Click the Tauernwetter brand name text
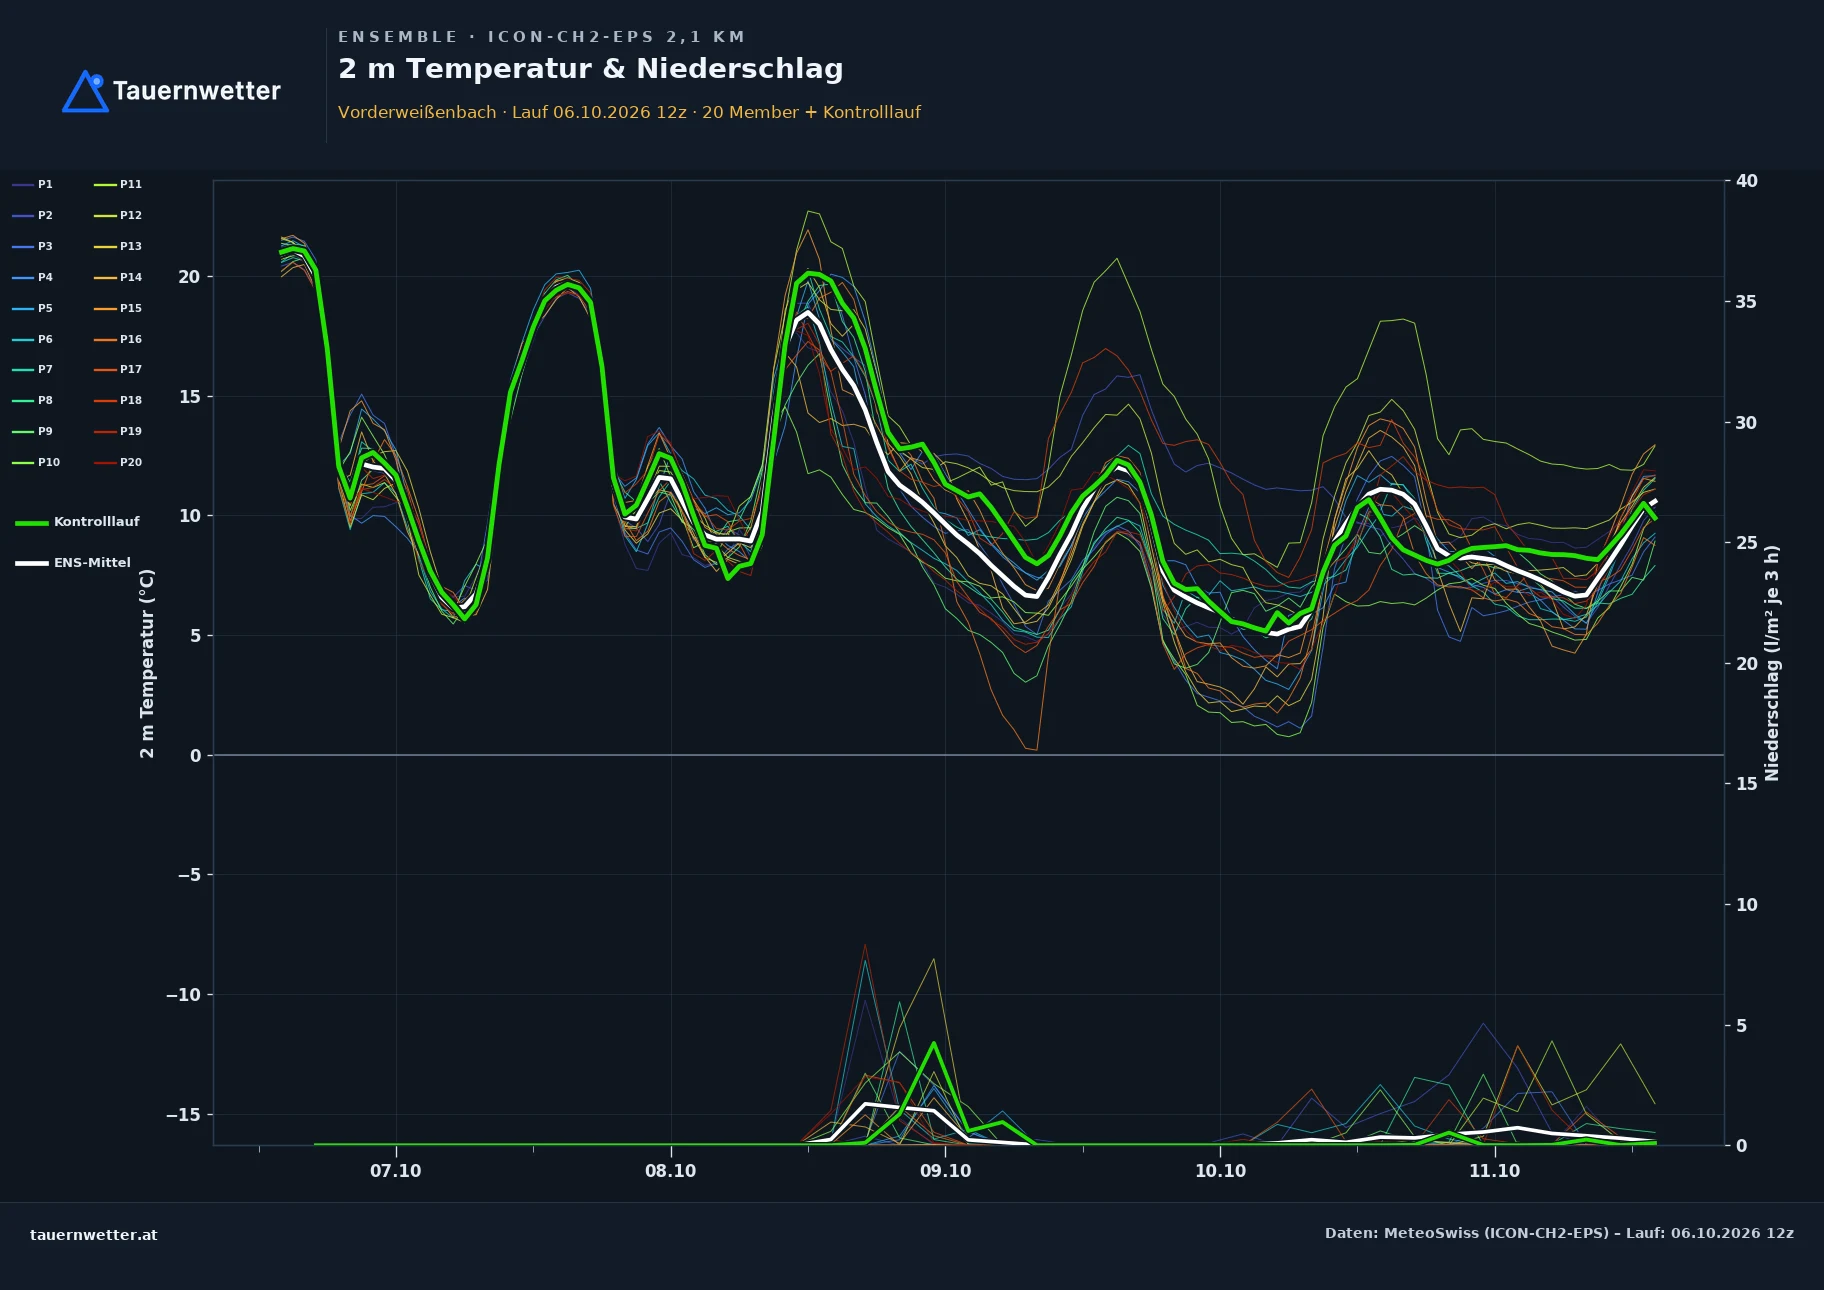 click(197, 91)
